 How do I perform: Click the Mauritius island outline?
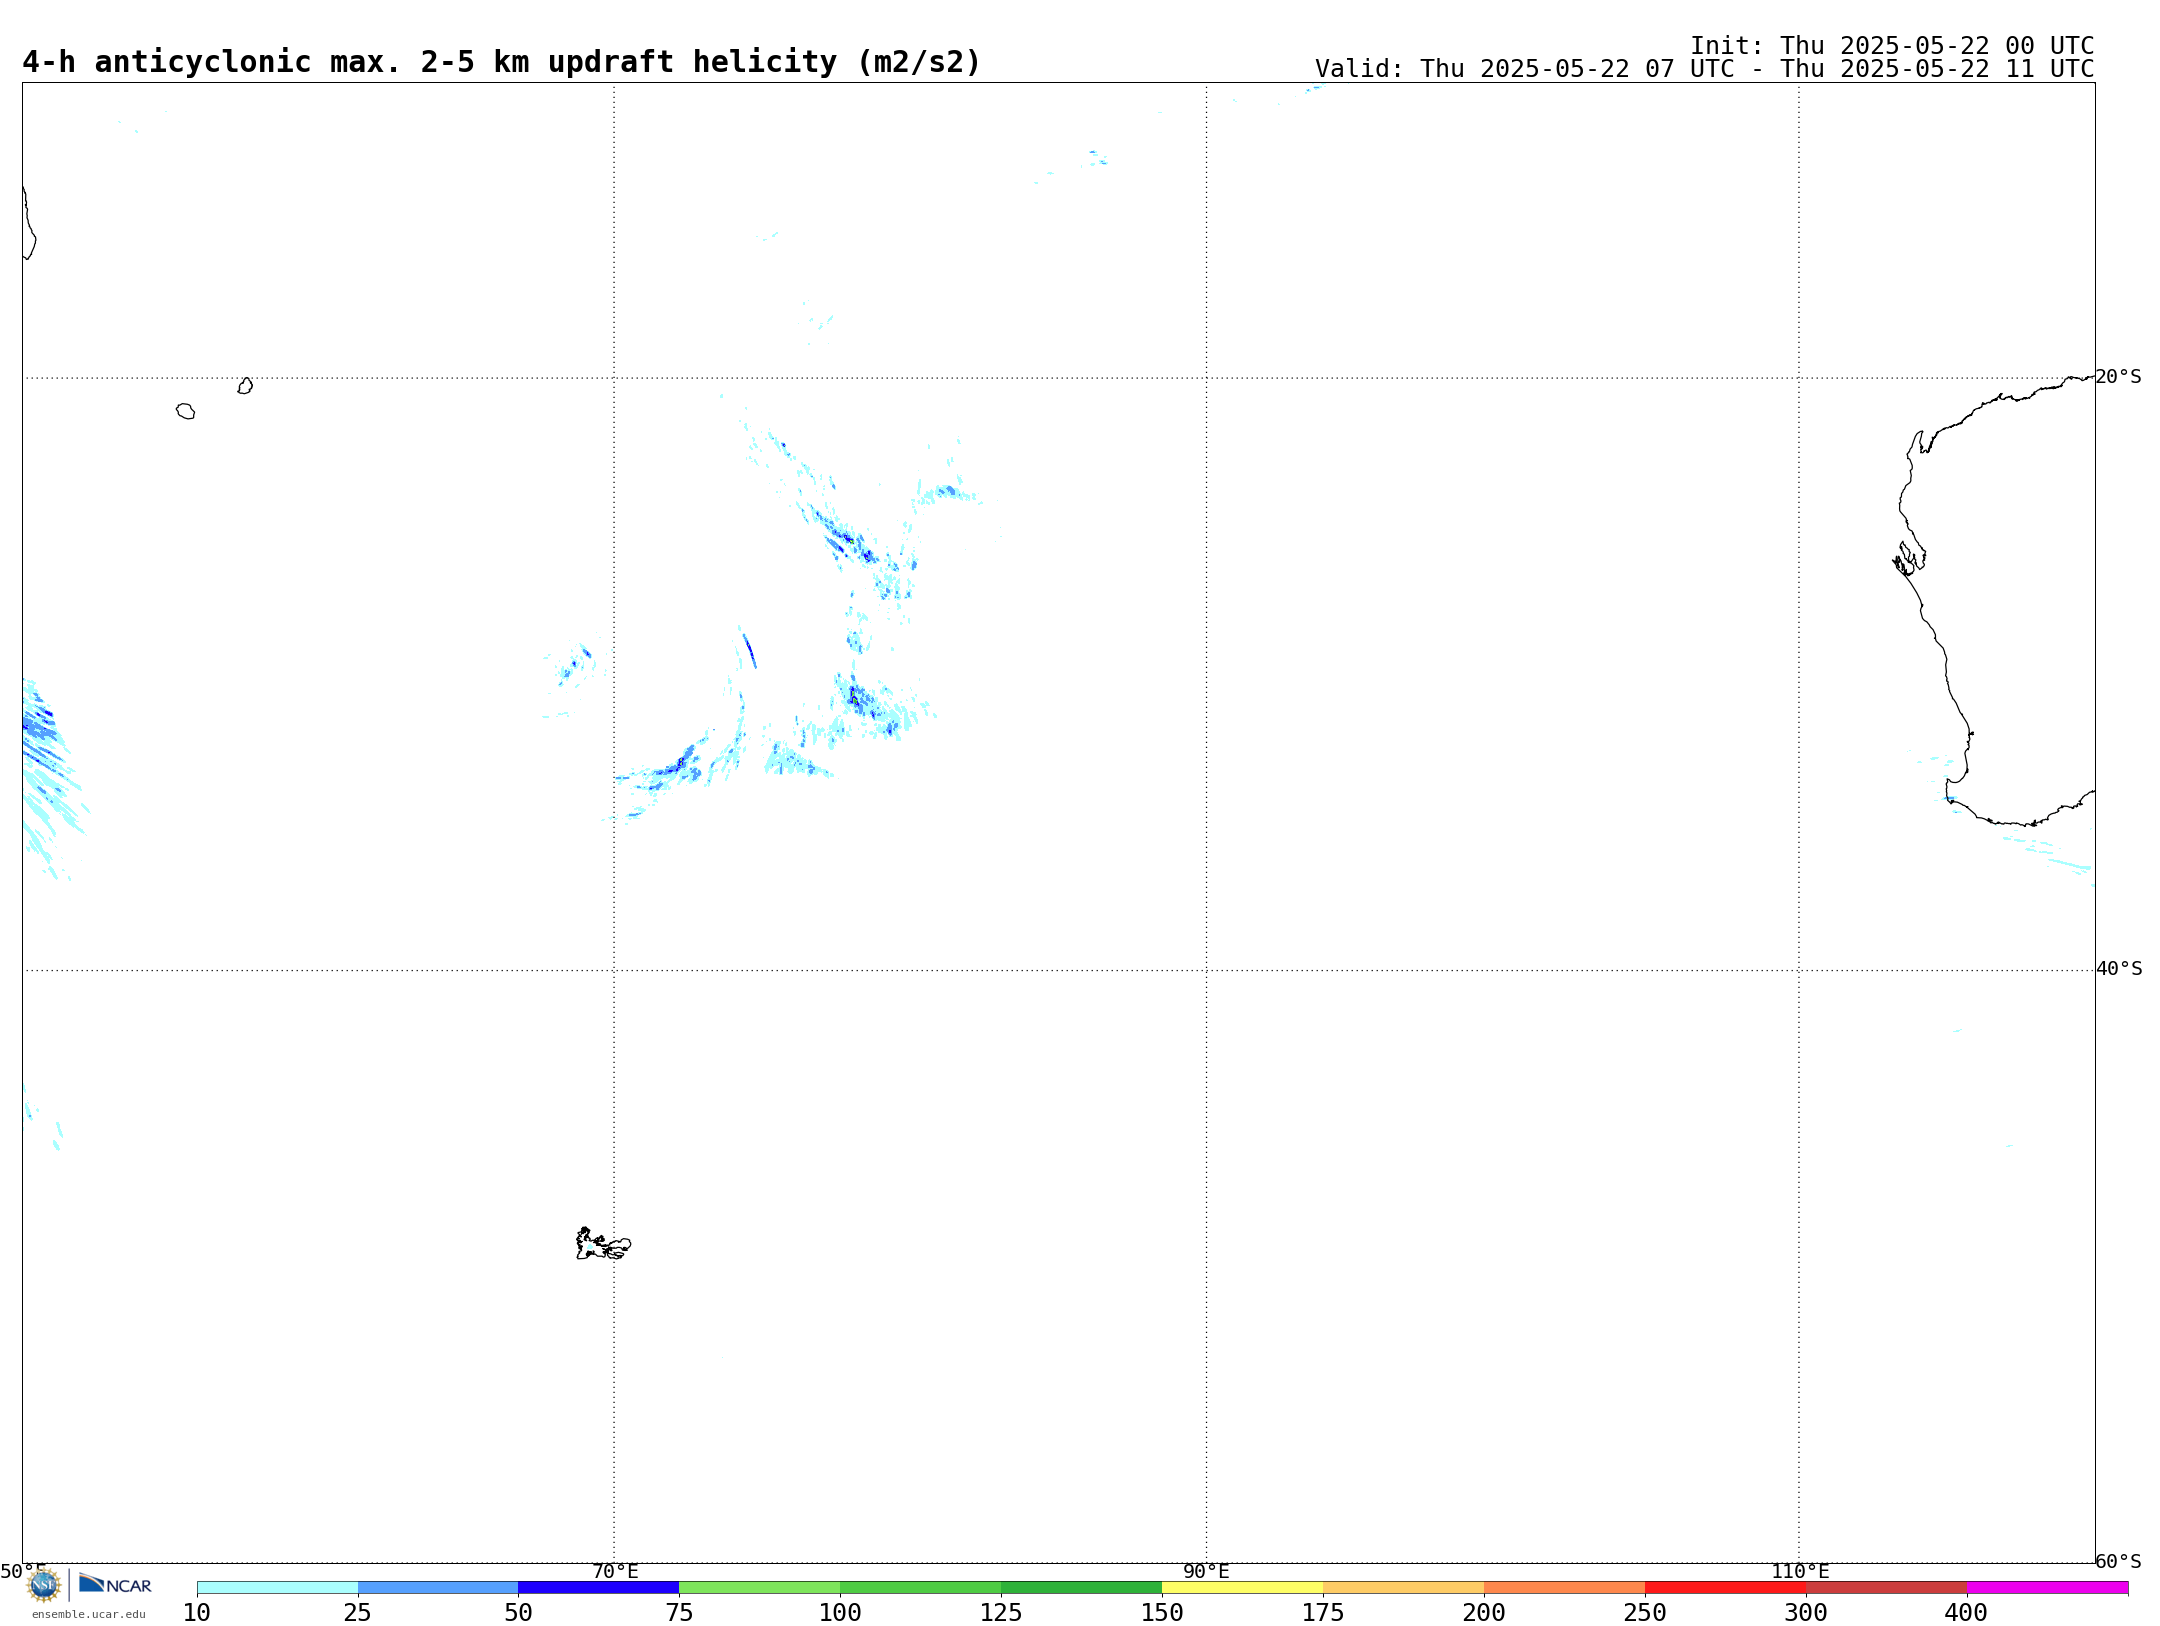[245, 386]
